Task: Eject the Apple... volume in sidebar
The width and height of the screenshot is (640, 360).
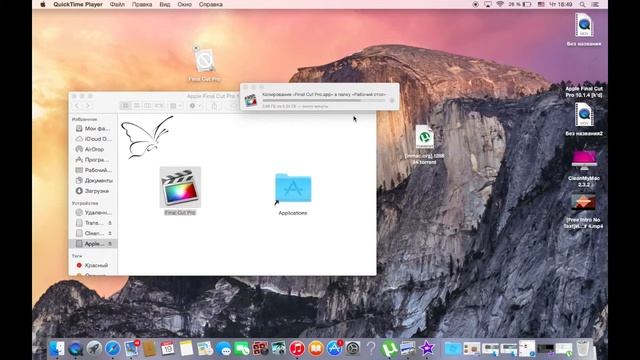Action: click(110, 244)
